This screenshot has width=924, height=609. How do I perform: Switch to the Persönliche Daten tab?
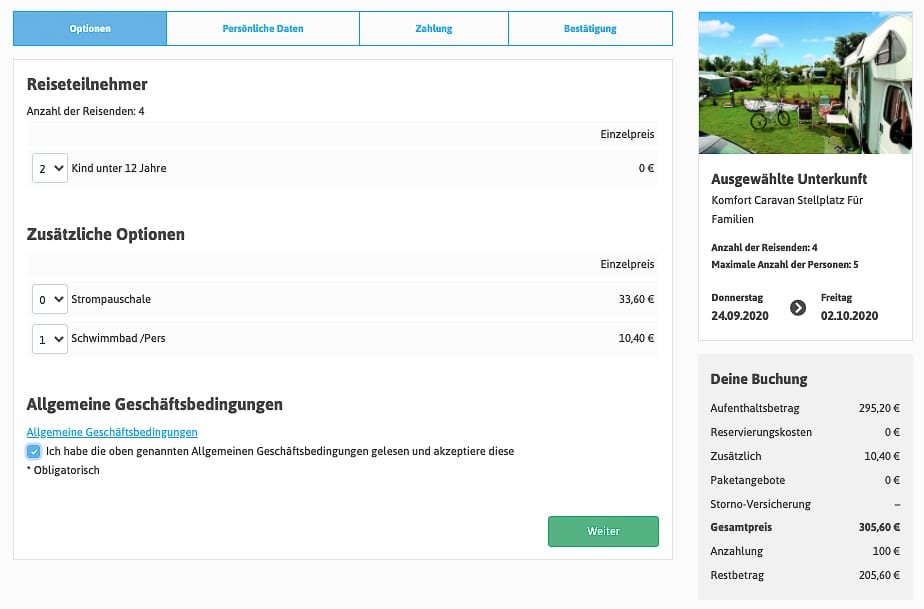(x=263, y=29)
